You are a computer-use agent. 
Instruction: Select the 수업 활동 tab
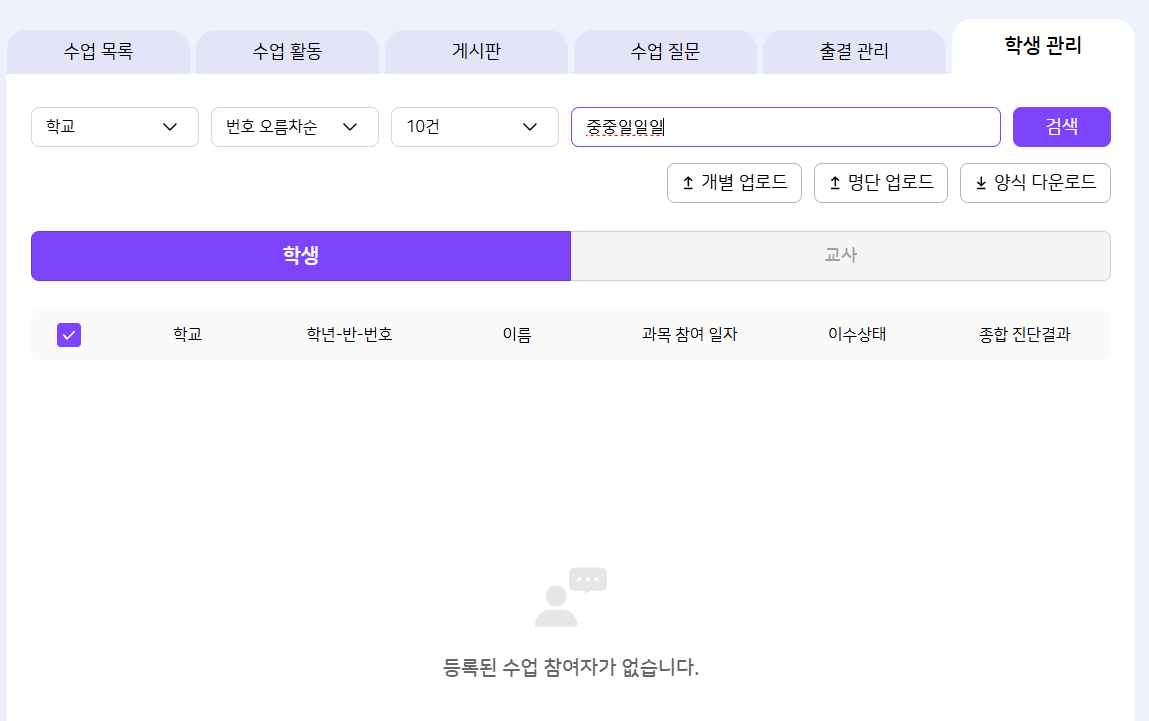pyautogui.click(x=287, y=52)
